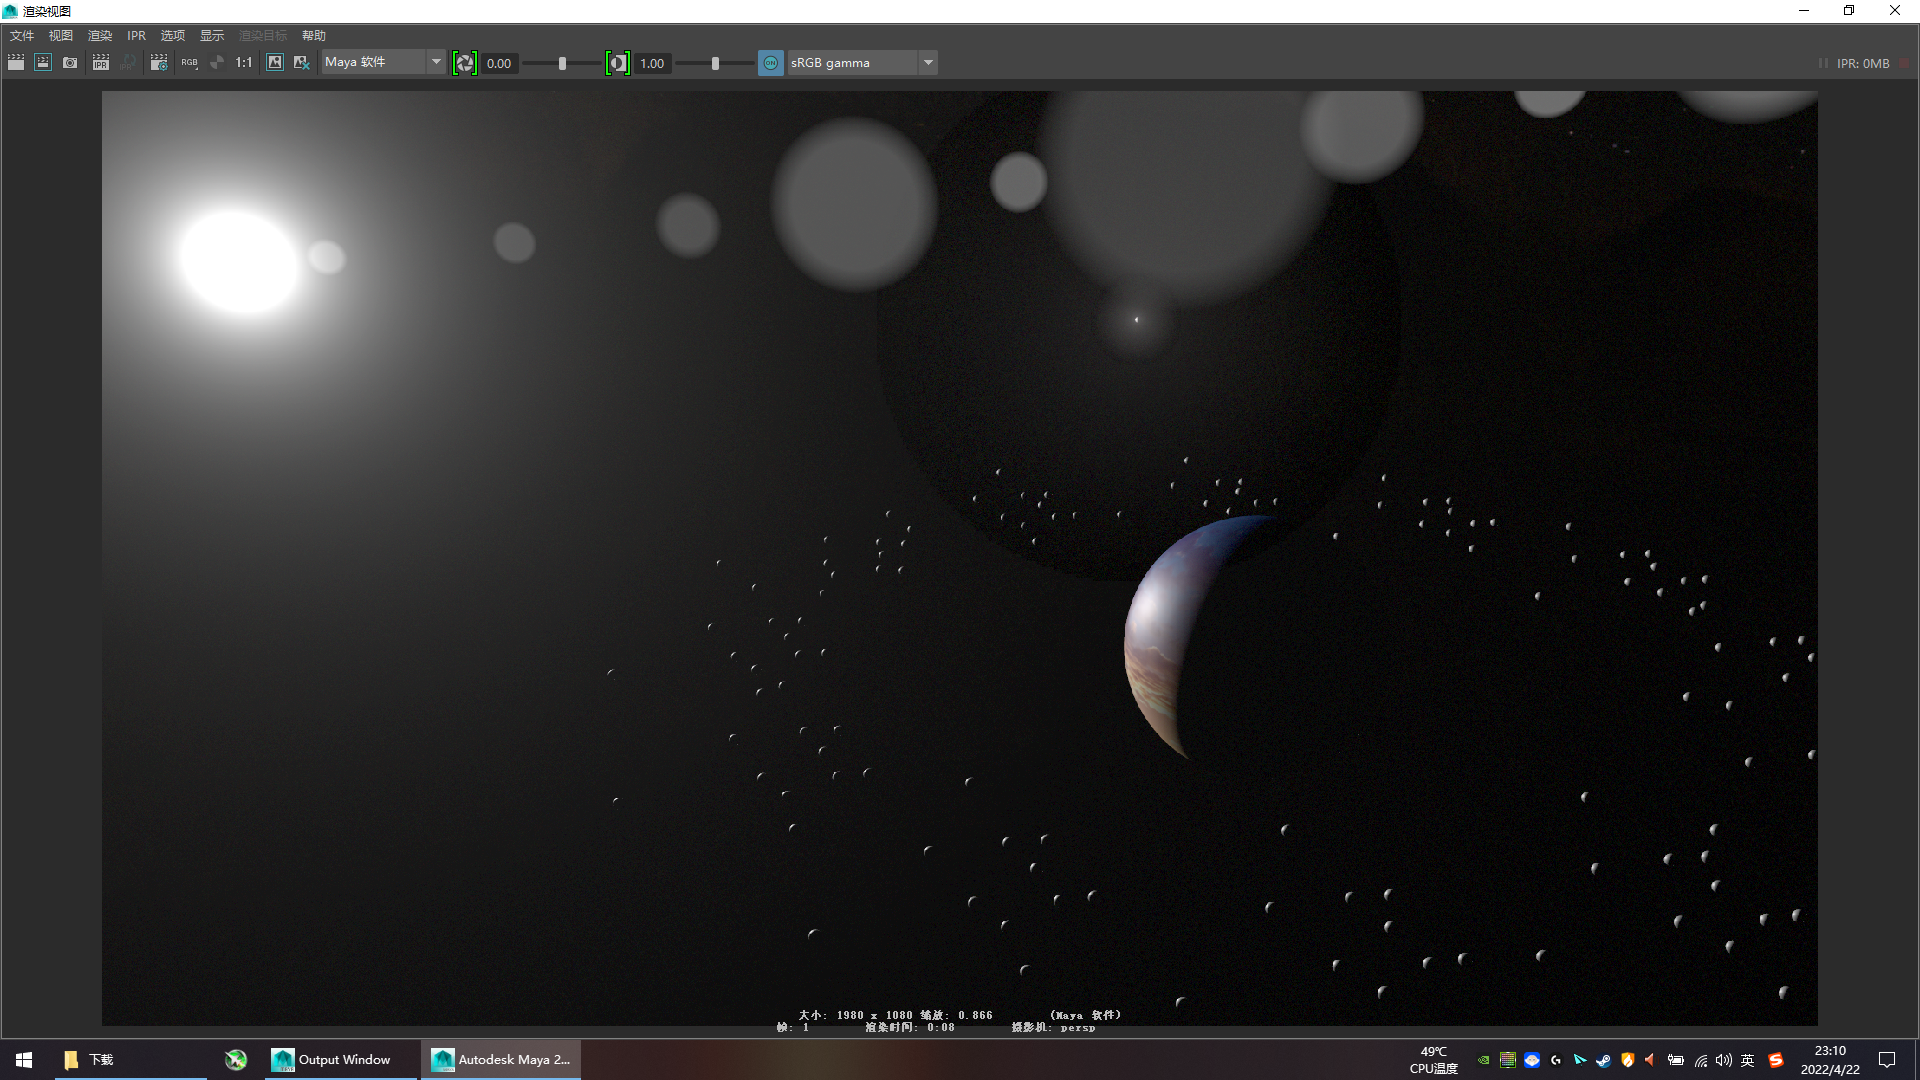Toggle the exposure control icon

[465, 63]
